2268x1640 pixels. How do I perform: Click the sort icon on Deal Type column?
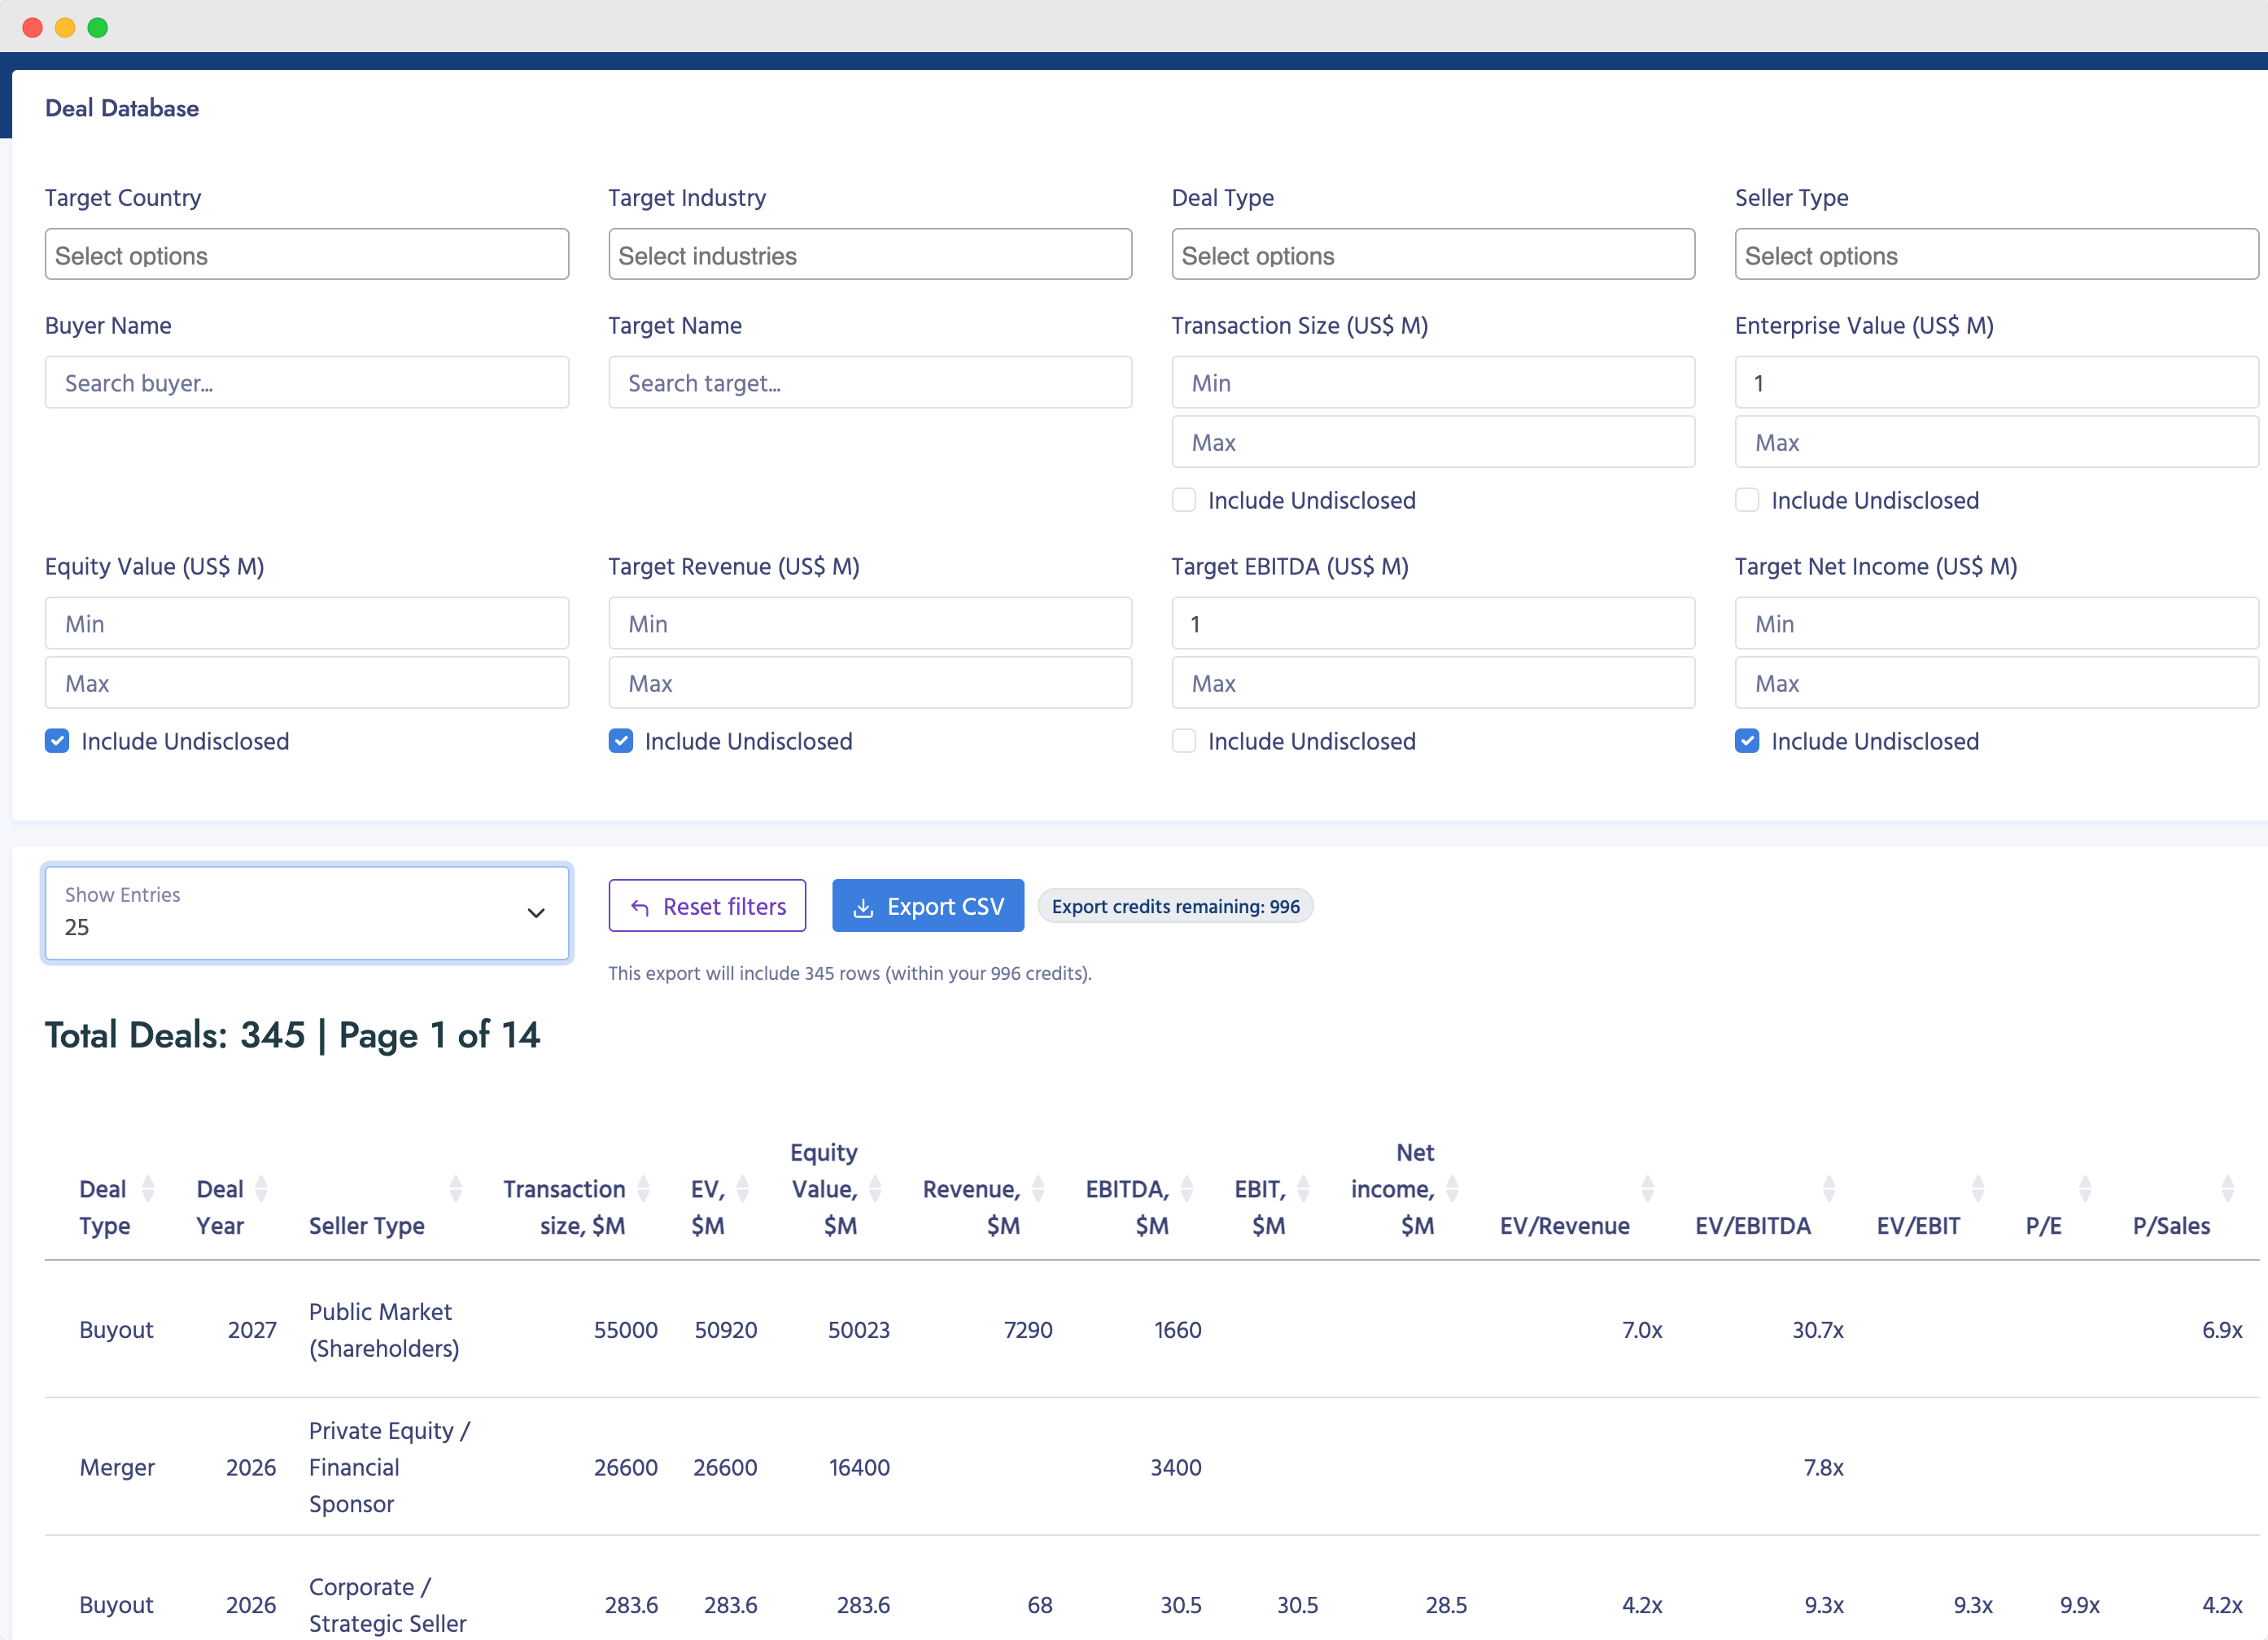click(148, 1188)
